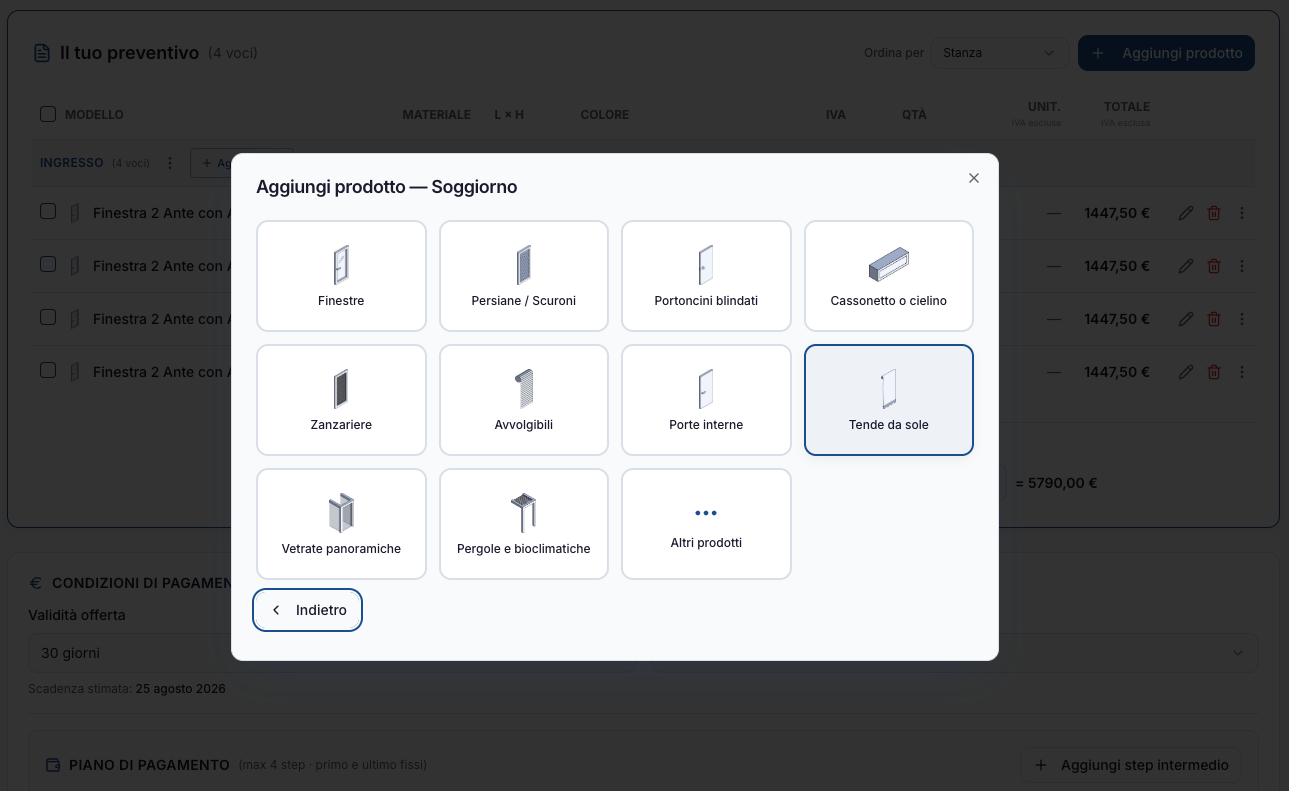
Task: Click the COLORE column header
Action: point(605,115)
